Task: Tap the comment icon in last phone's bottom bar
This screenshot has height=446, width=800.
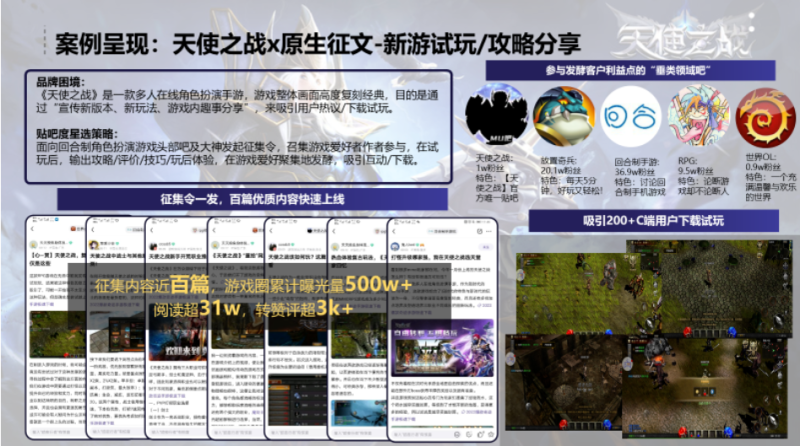Action: tap(469, 434)
